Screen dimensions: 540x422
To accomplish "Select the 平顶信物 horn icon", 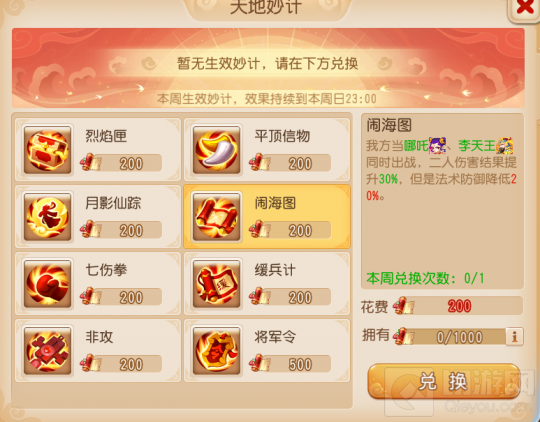I will pos(217,150).
